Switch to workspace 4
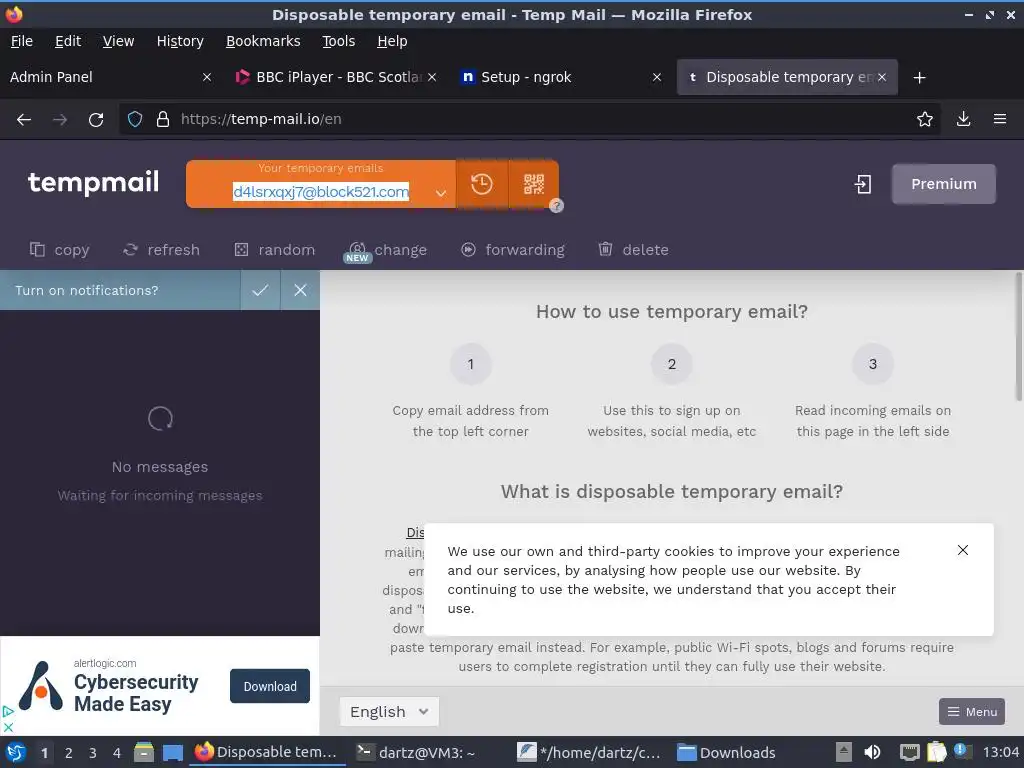 (117, 752)
